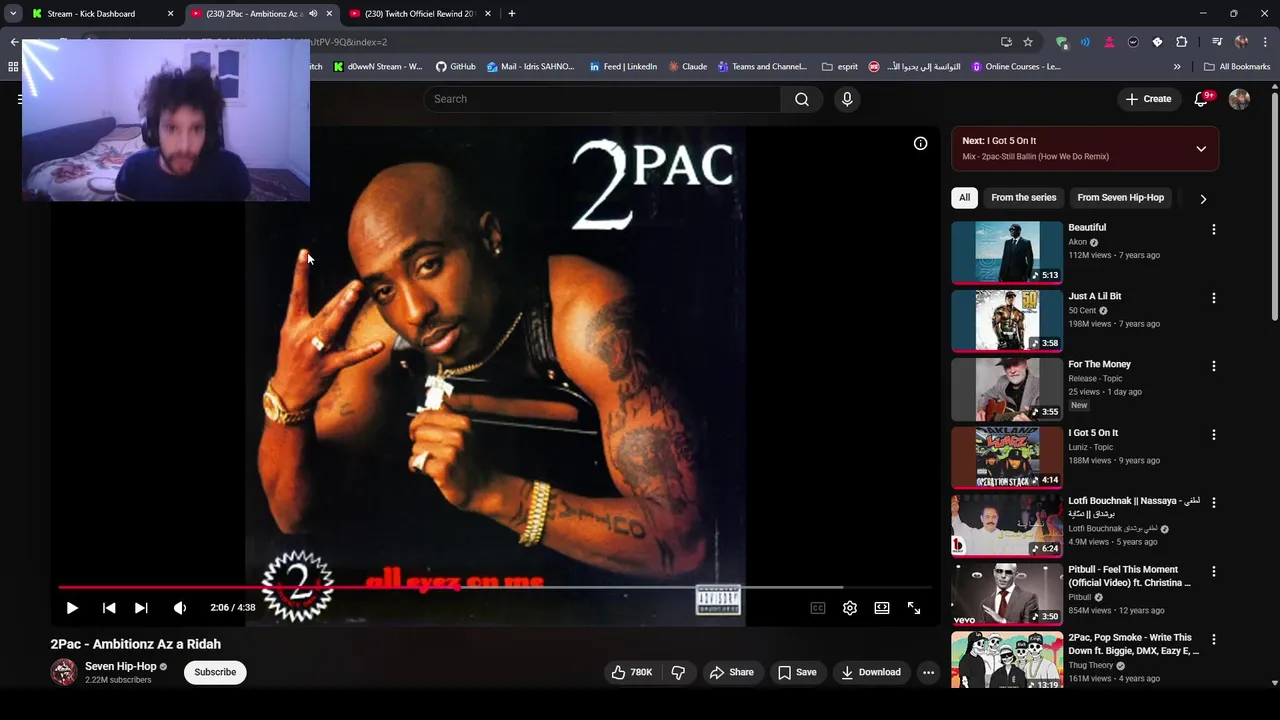The width and height of the screenshot is (1280, 720).
Task: Open the Create menu
Action: 1148,99
